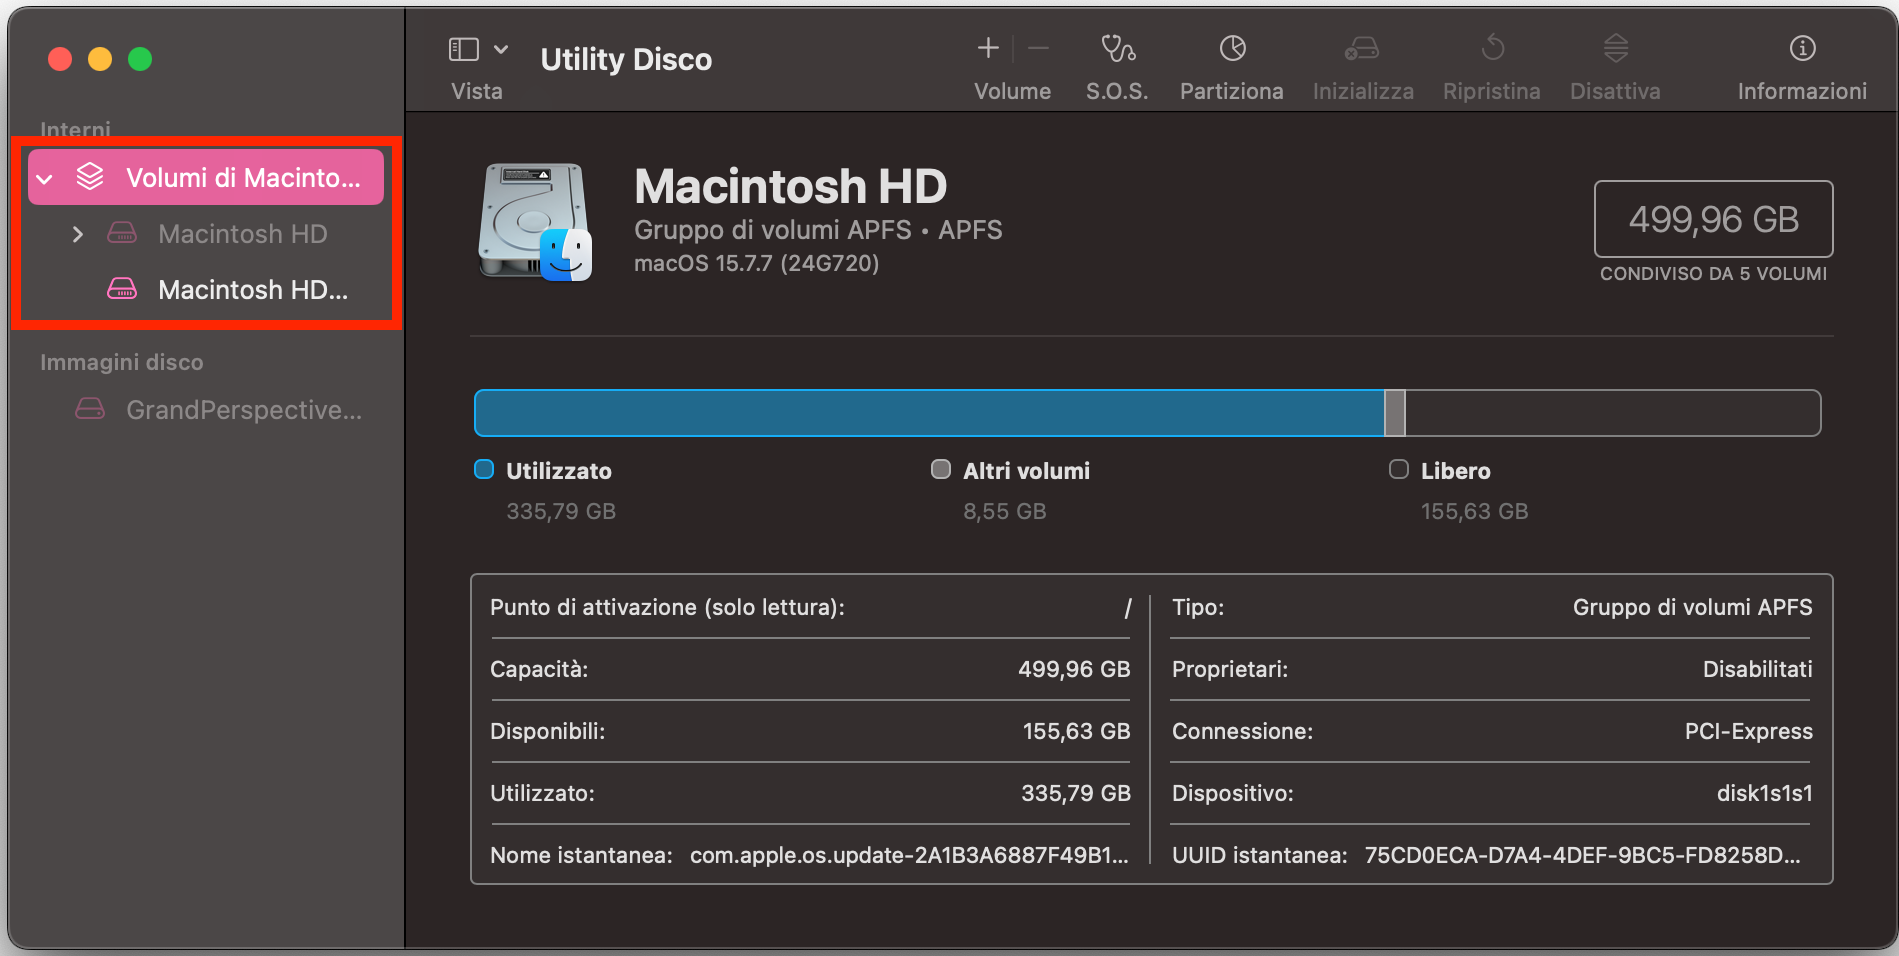The image size is (1899, 956).
Task: Click Tipo value 'Gruppo di volumi APFS'
Action: click(1692, 607)
